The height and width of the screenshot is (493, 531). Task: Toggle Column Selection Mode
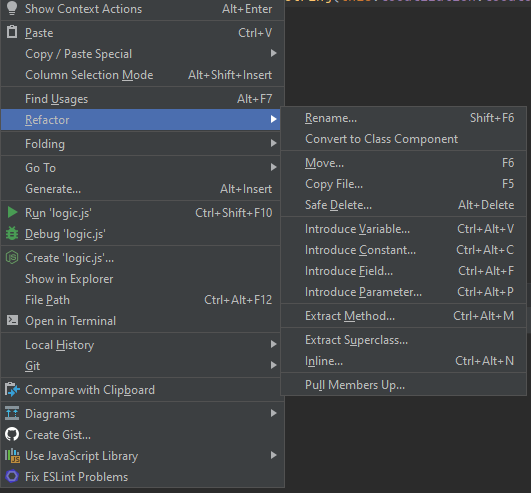click(142, 75)
